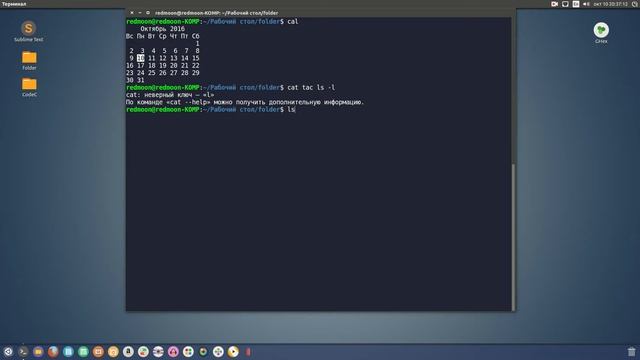Open the file manager folder icon in the dock
The image size is (640, 360).
(x=38, y=351)
